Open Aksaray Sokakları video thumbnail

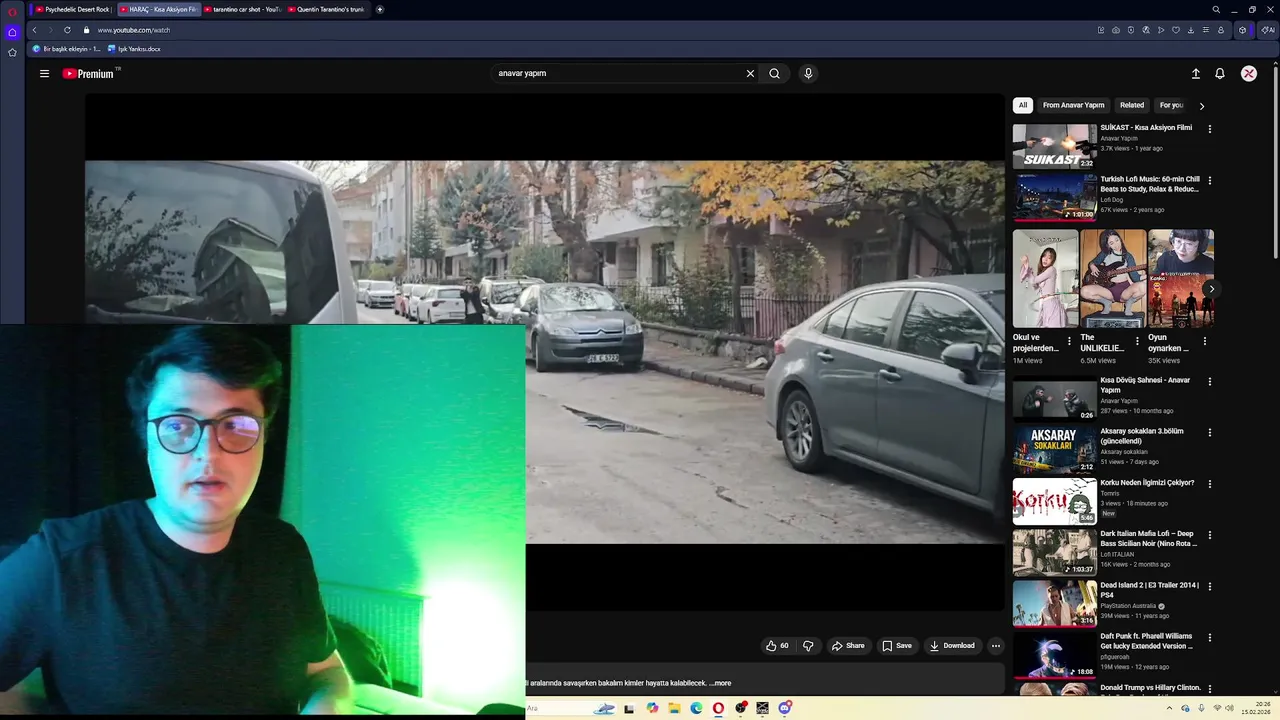(x=1054, y=450)
